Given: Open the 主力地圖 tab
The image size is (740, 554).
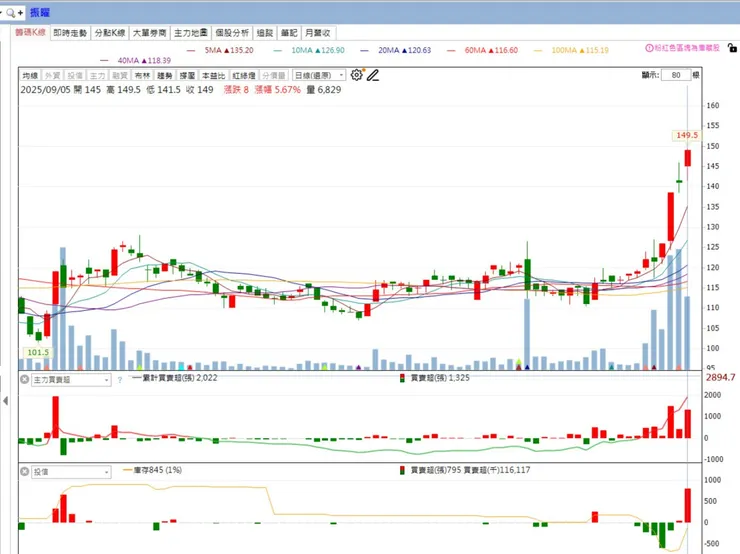Looking at the screenshot, I should pos(191,33).
